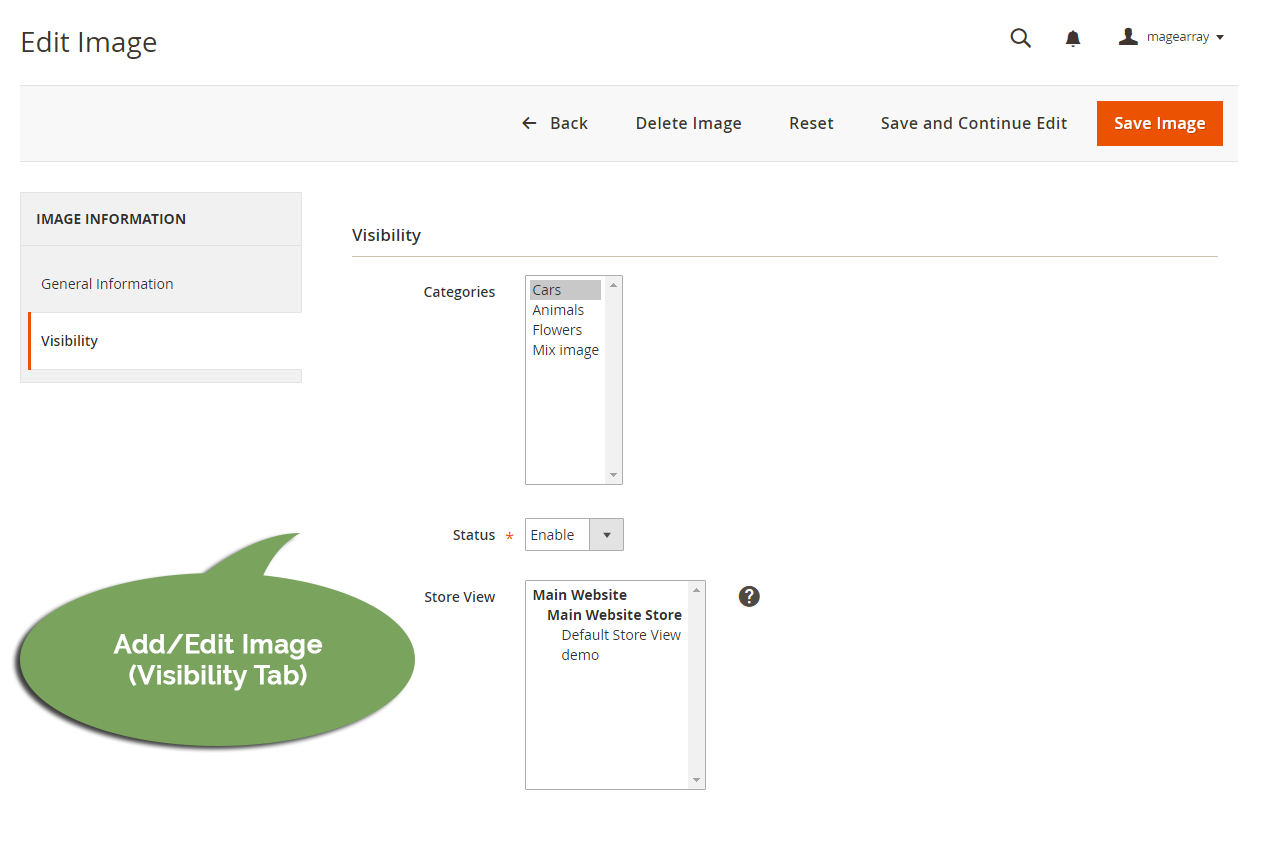1268x854 pixels.
Task: Open the Store View help tooltip
Action: [x=748, y=596]
